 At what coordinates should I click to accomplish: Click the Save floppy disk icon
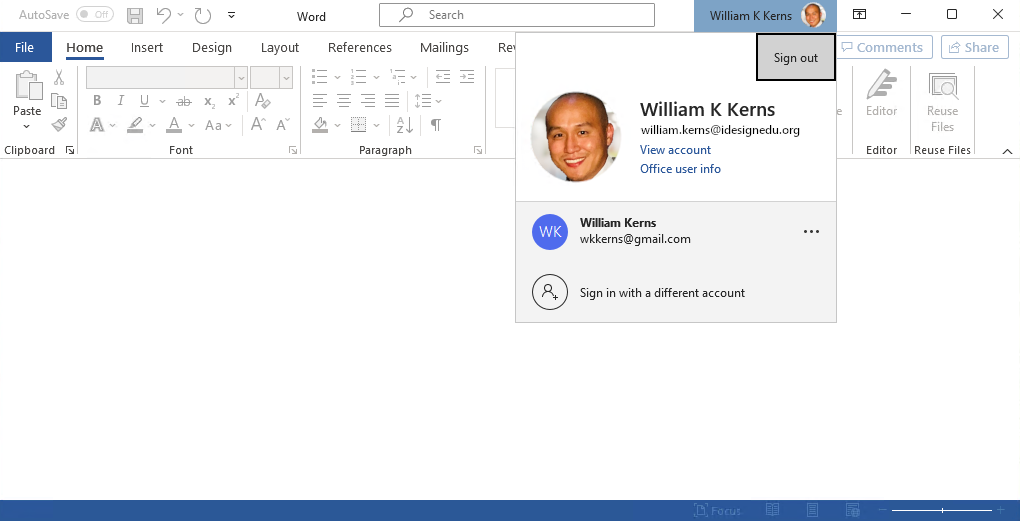[135, 16]
